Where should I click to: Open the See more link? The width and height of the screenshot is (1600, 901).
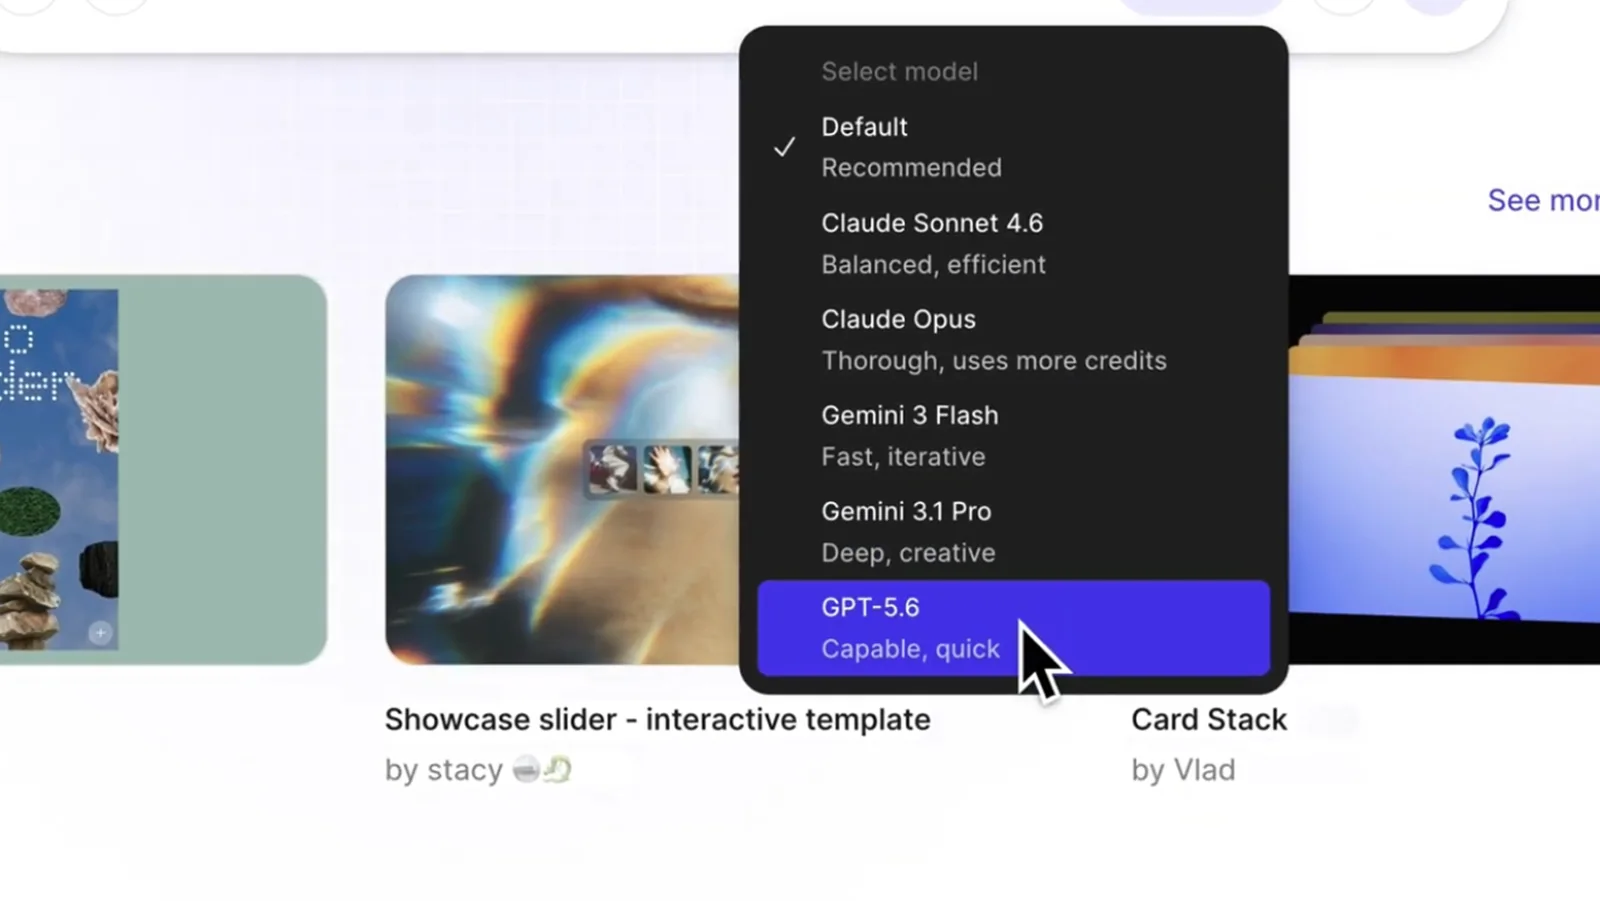[x=1543, y=200]
